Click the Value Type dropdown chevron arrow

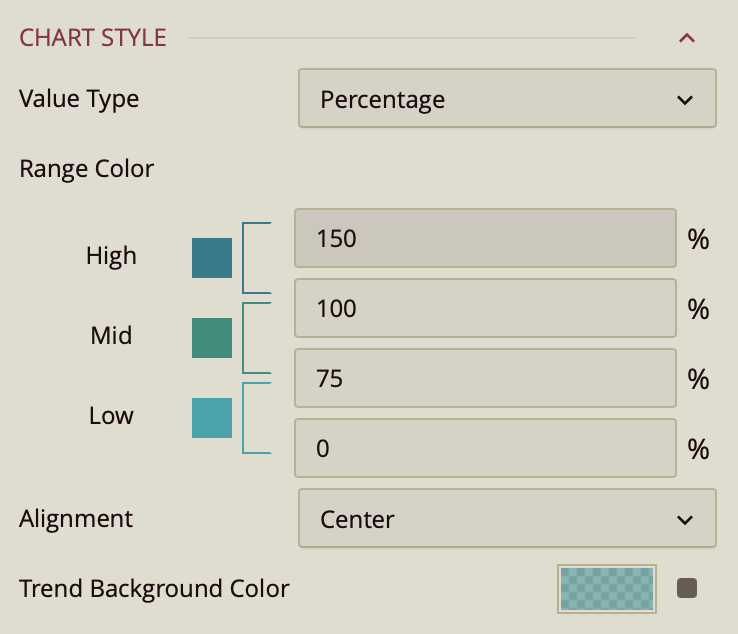click(685, 100)
